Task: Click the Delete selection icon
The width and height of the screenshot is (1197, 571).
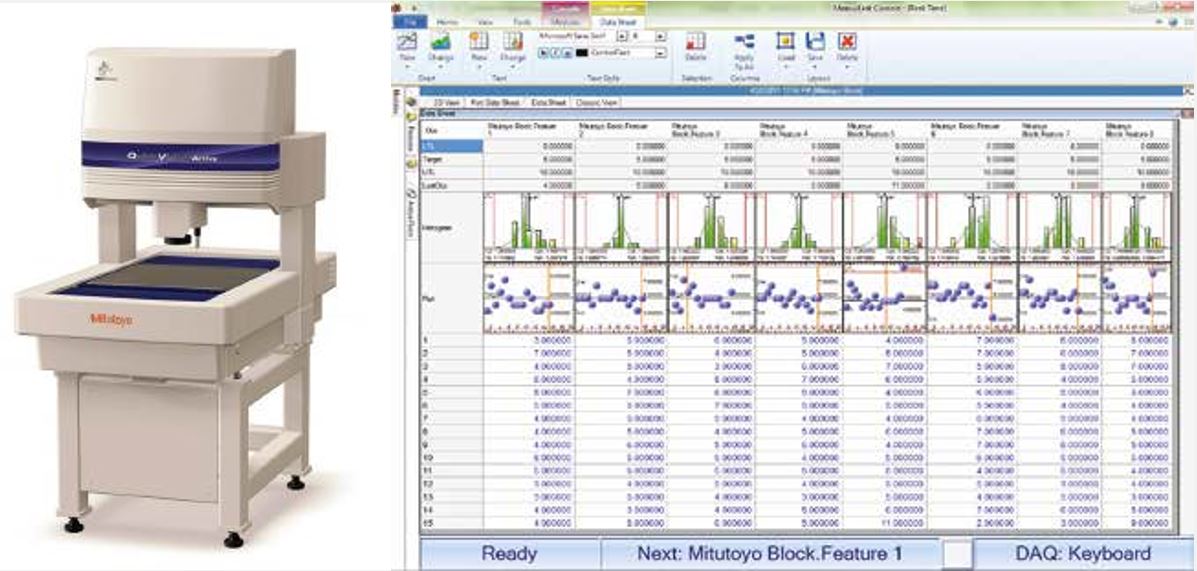Action: tap(695, 41)
